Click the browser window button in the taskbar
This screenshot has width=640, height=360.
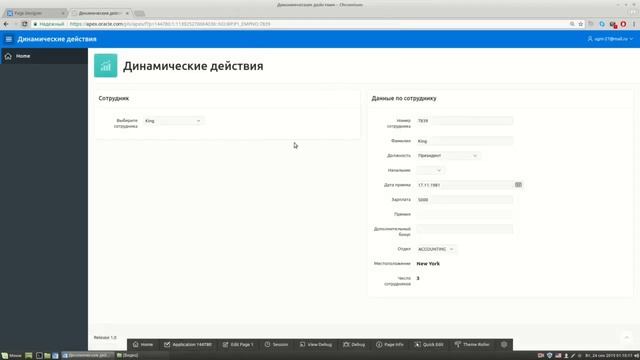[87, 356]
